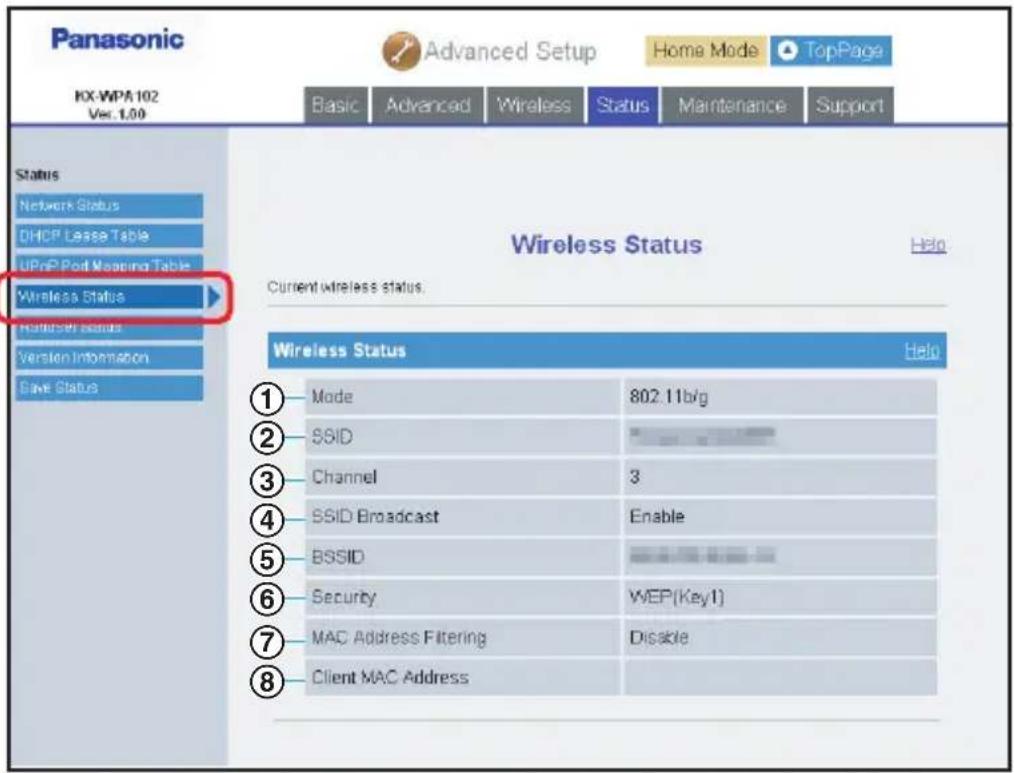
Task: Click the blurred BSSID value cell
Action: click(x=780, y=556)
